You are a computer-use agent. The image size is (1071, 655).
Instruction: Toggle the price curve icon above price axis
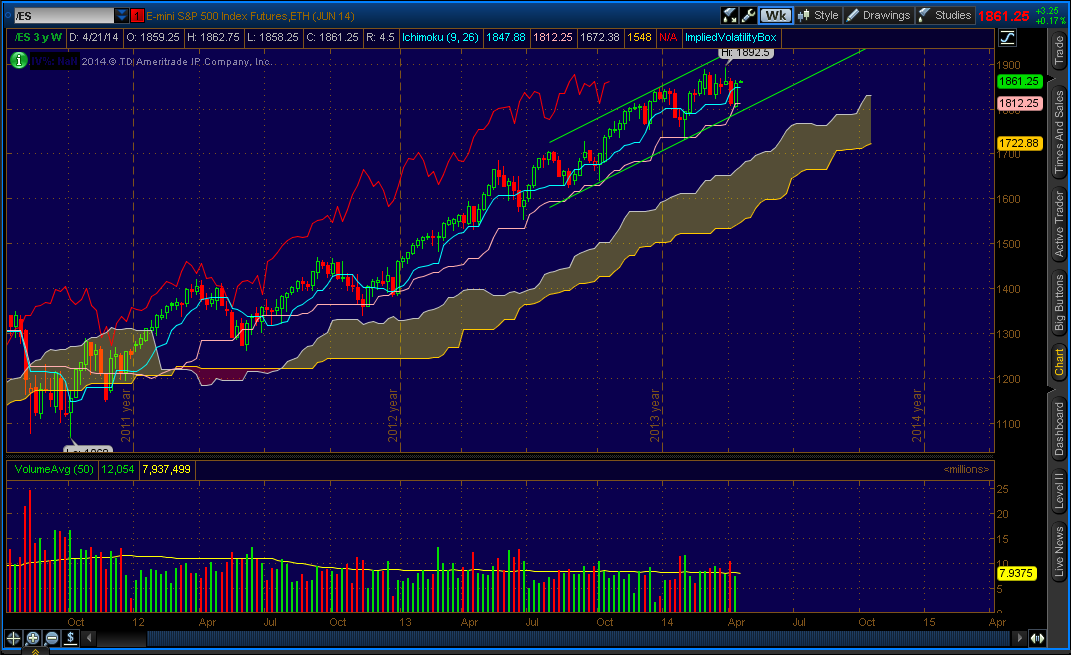coord(1007,38)
